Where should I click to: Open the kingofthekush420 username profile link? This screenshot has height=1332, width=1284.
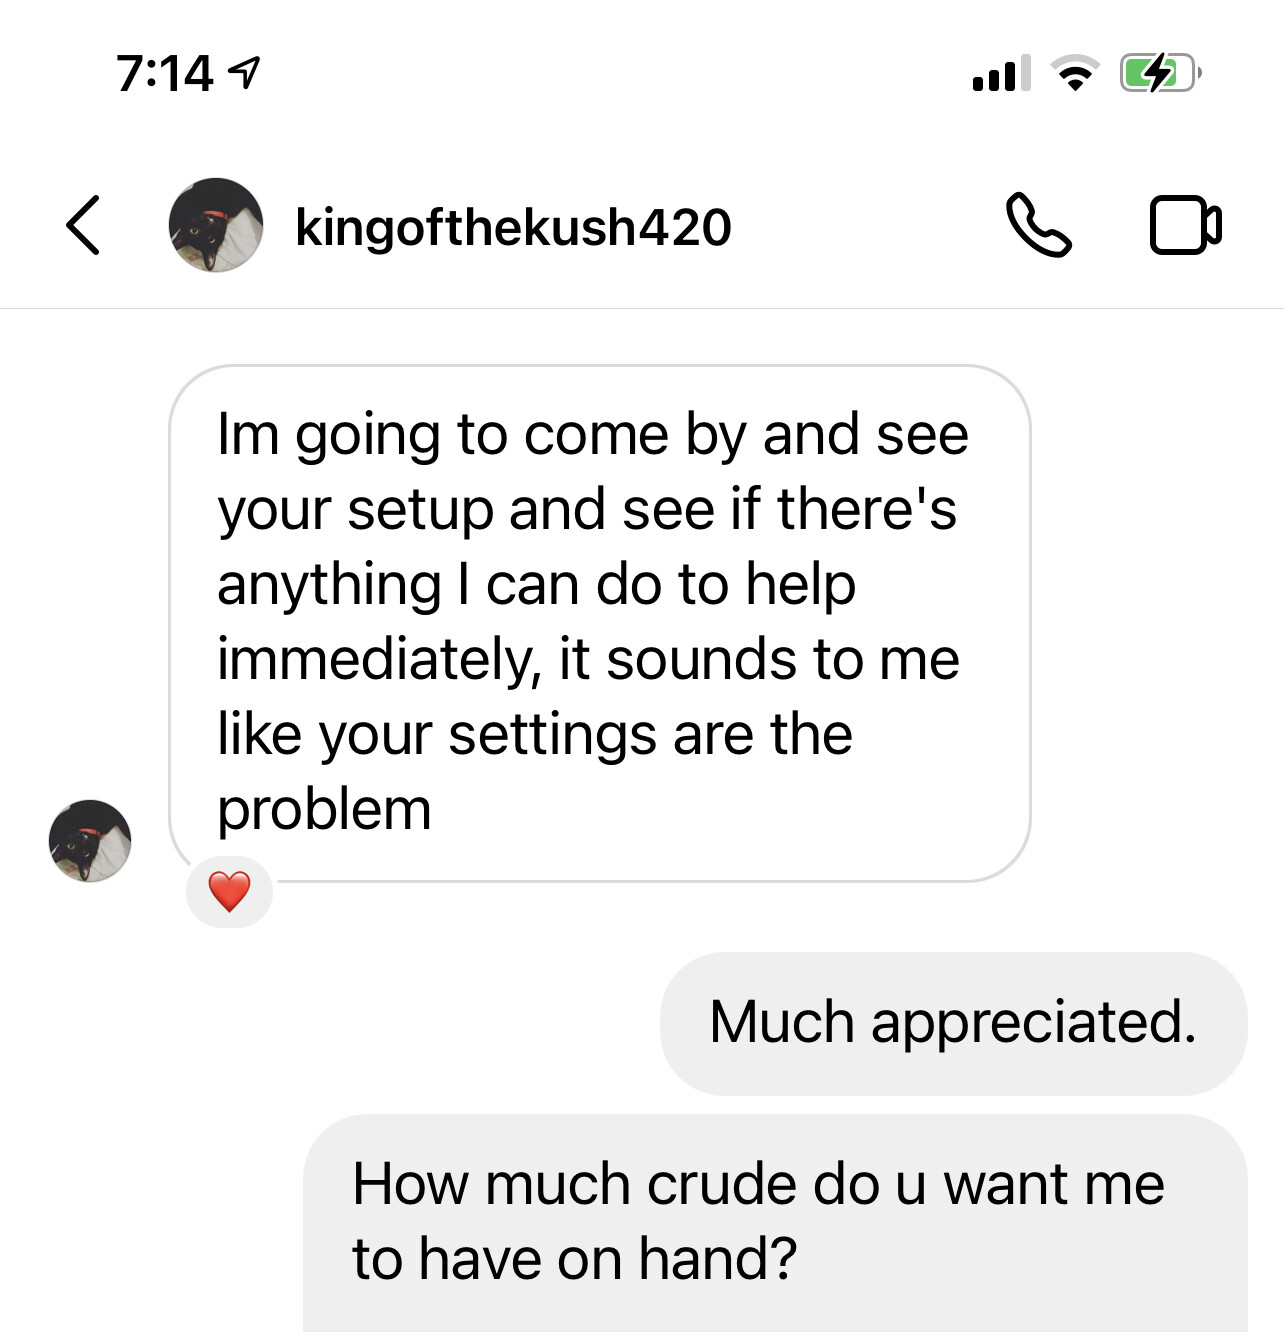click(x=513, y=227)
